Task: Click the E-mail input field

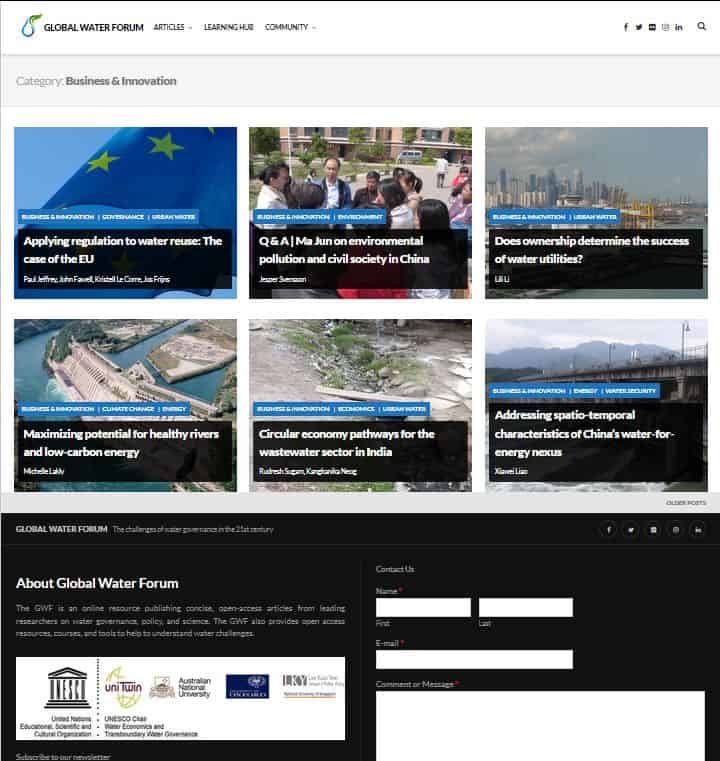Action: click(474, 659)
